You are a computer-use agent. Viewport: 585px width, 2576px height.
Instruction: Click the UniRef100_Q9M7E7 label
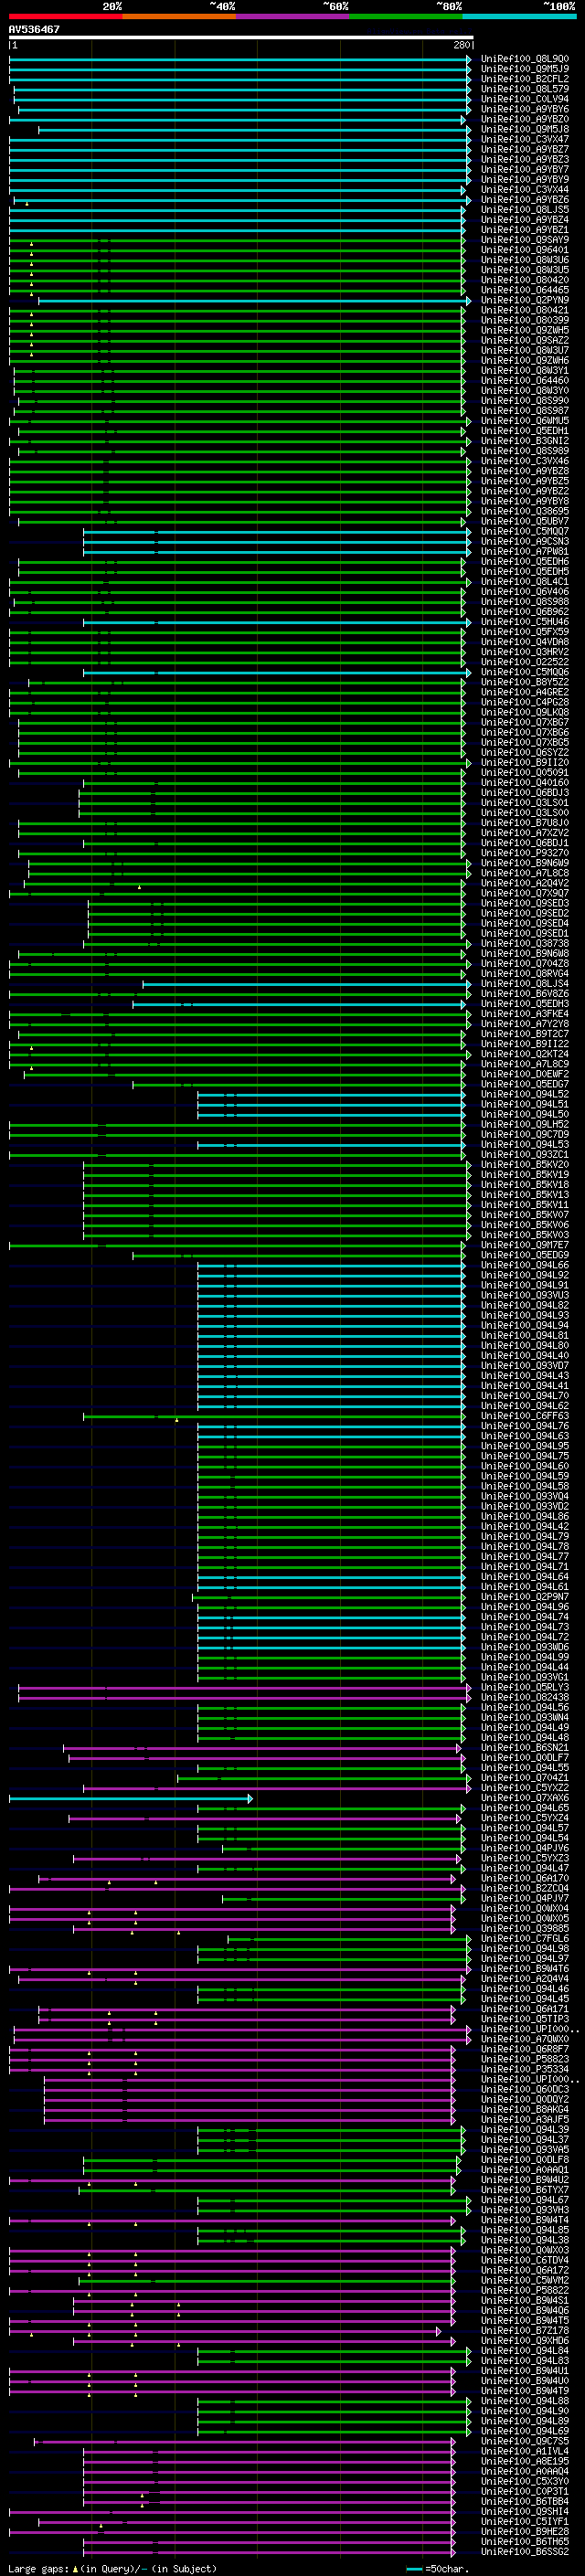pos(525,1245)
